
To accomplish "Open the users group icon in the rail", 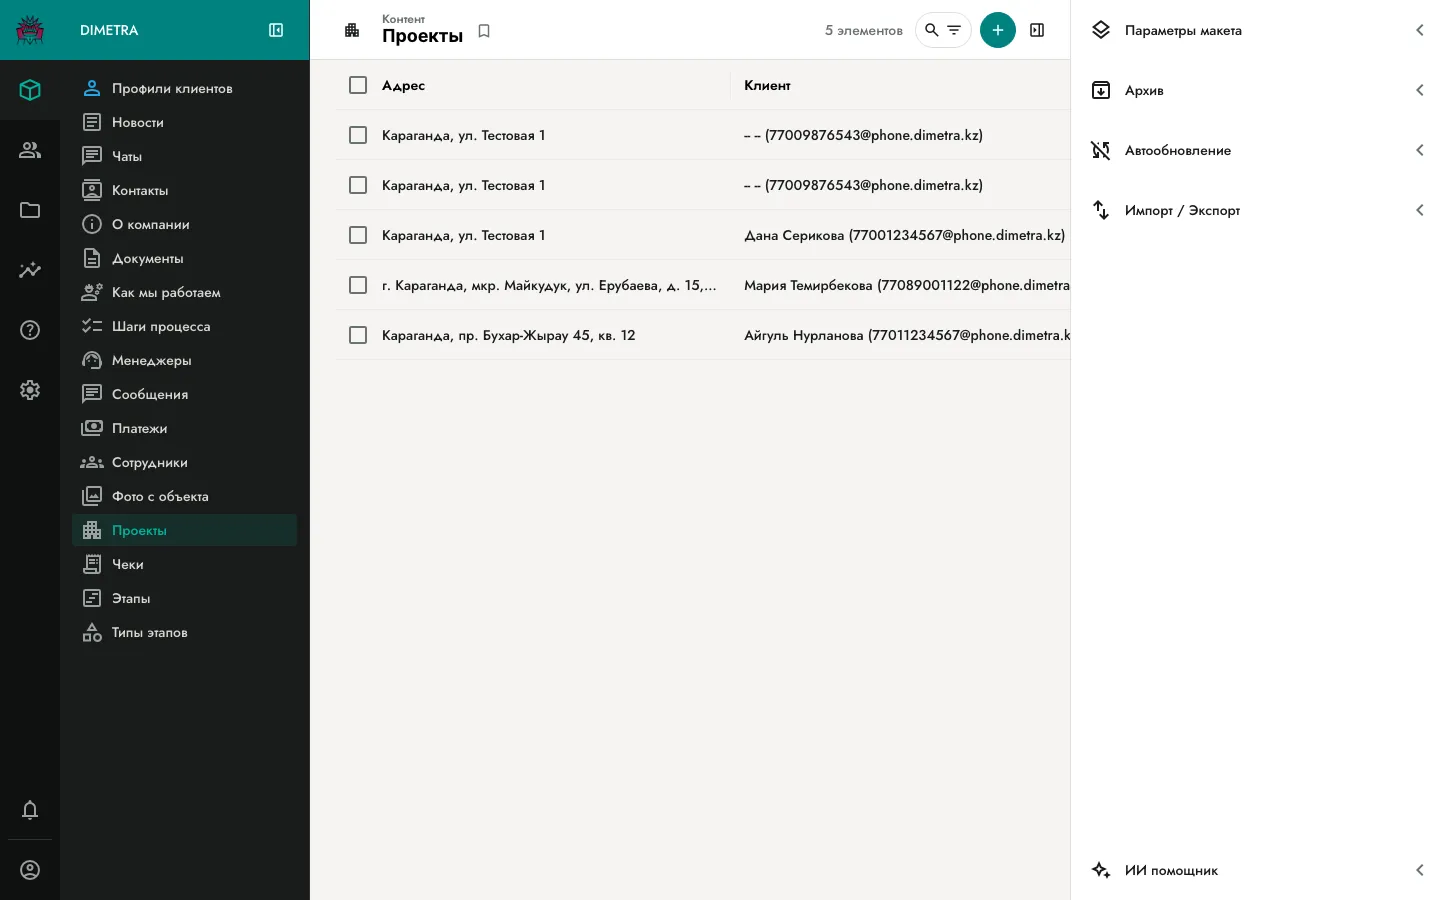I will 30,150.
